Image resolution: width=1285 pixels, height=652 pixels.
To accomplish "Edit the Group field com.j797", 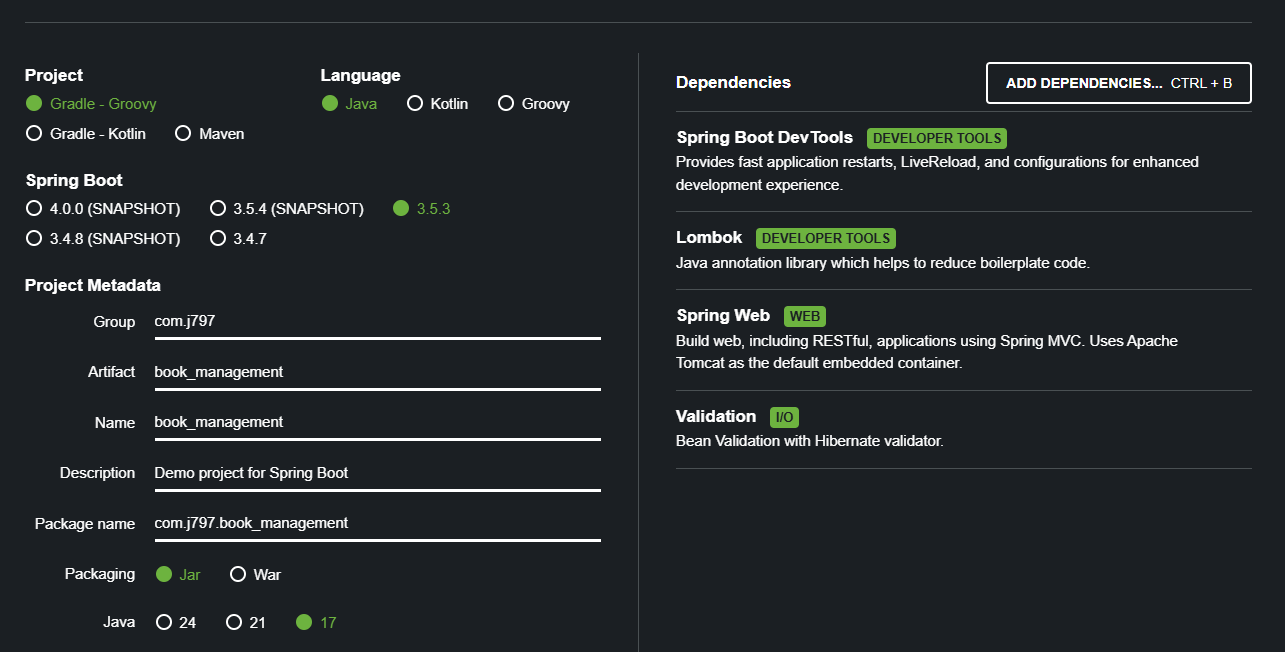I will (x=377, y=322).
